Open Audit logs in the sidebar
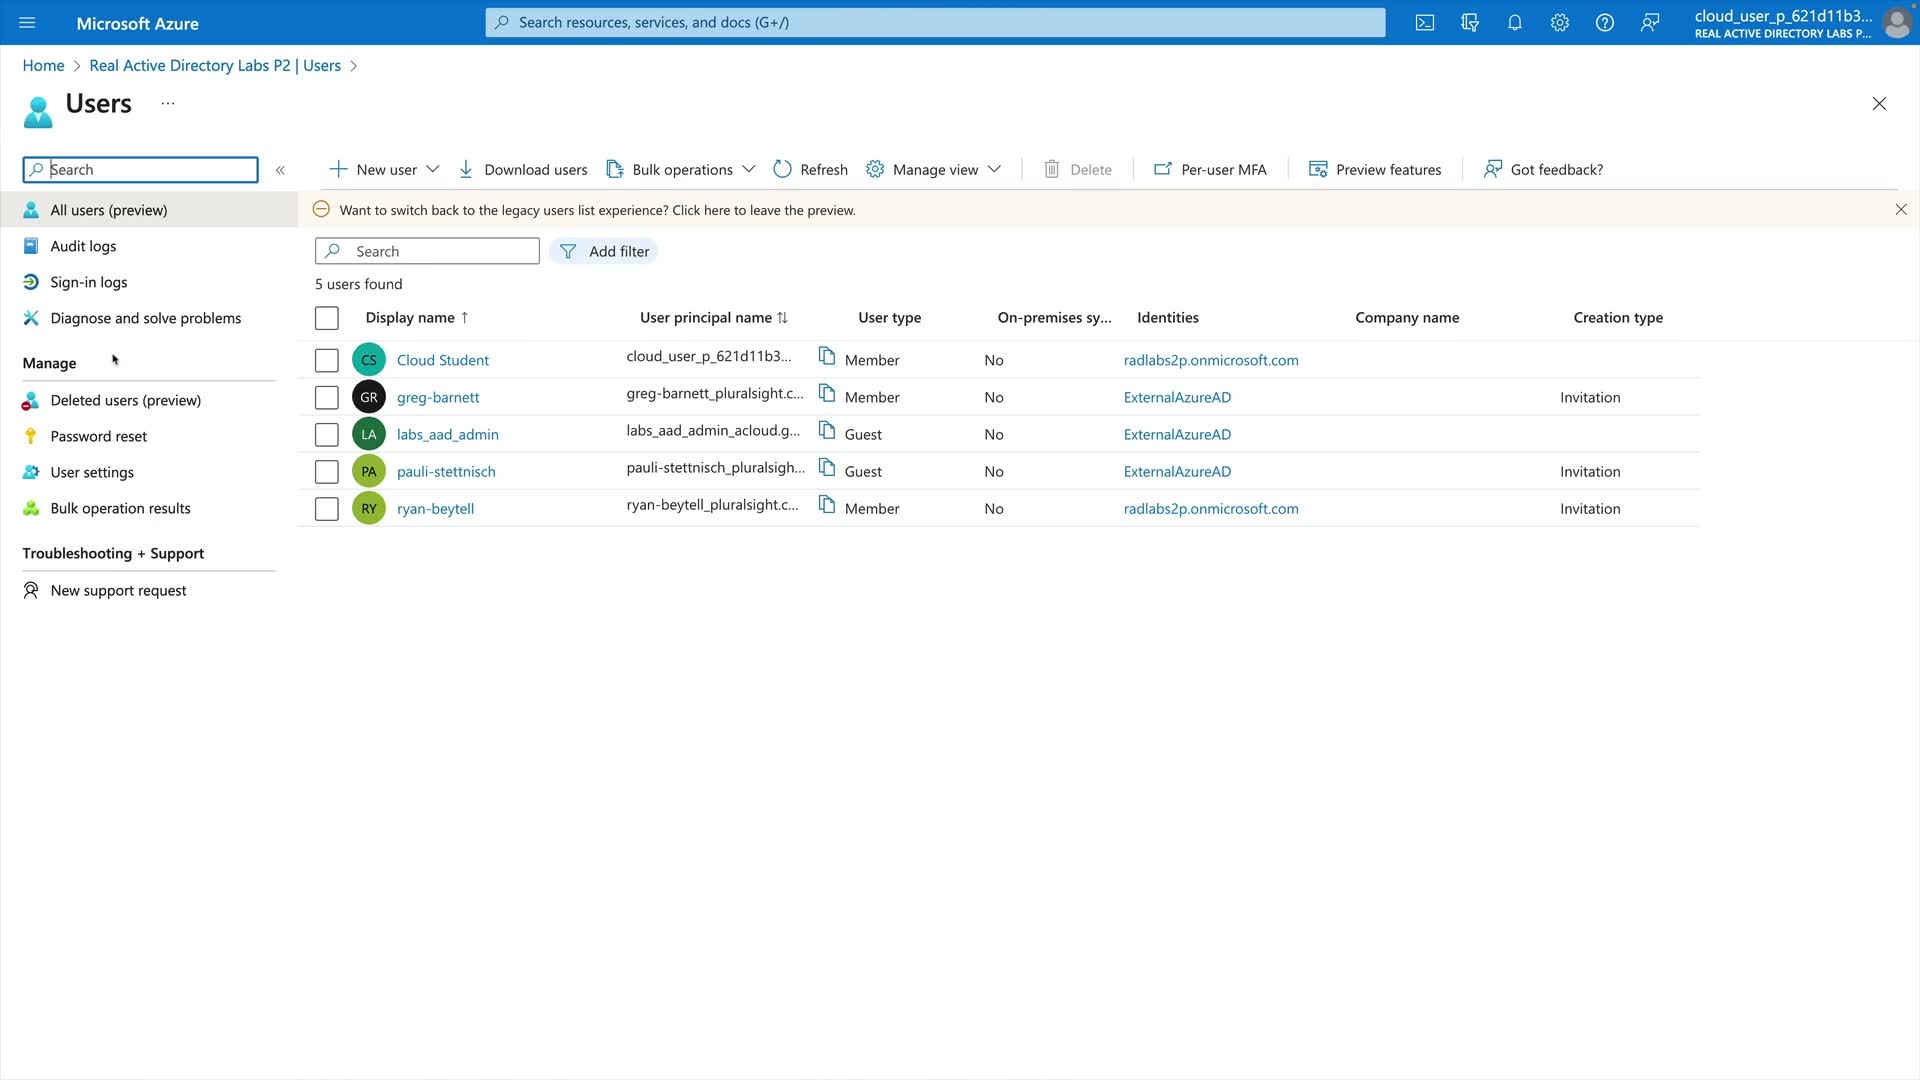 [x=83, y=246]
